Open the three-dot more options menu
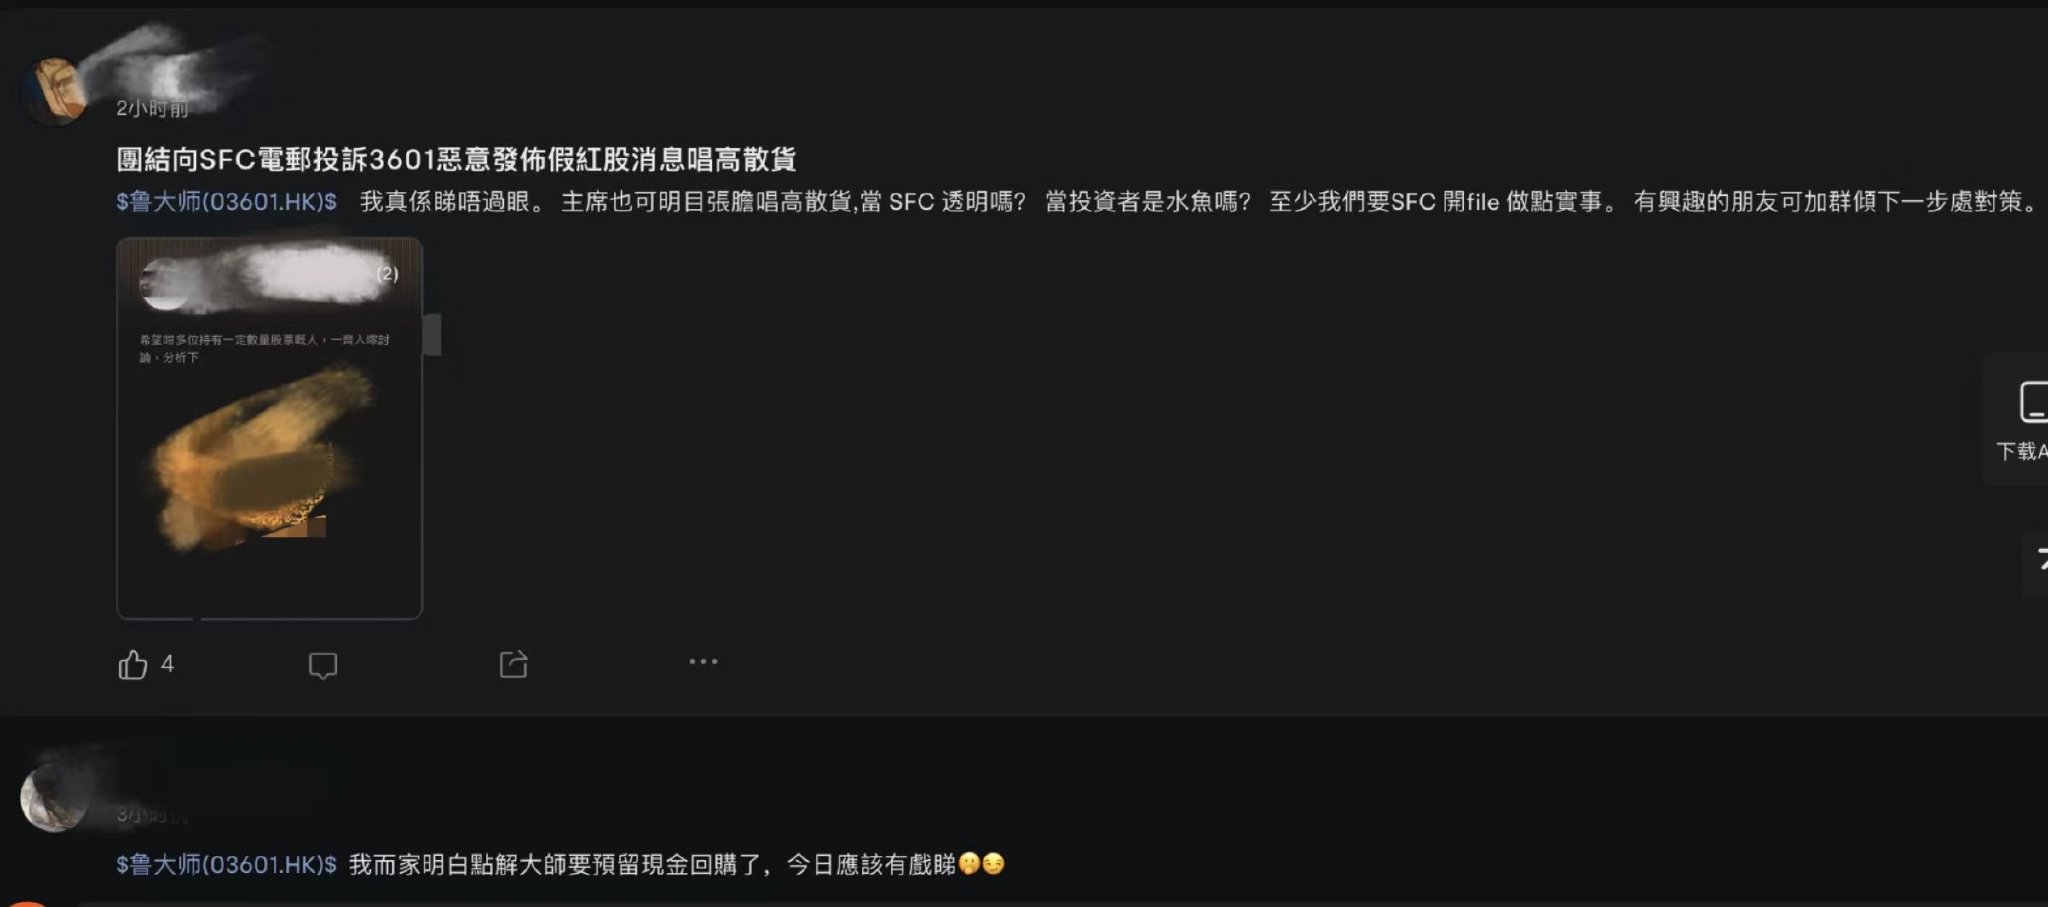The width and height of the screenshot is (2048, 907). click(703, 662)
